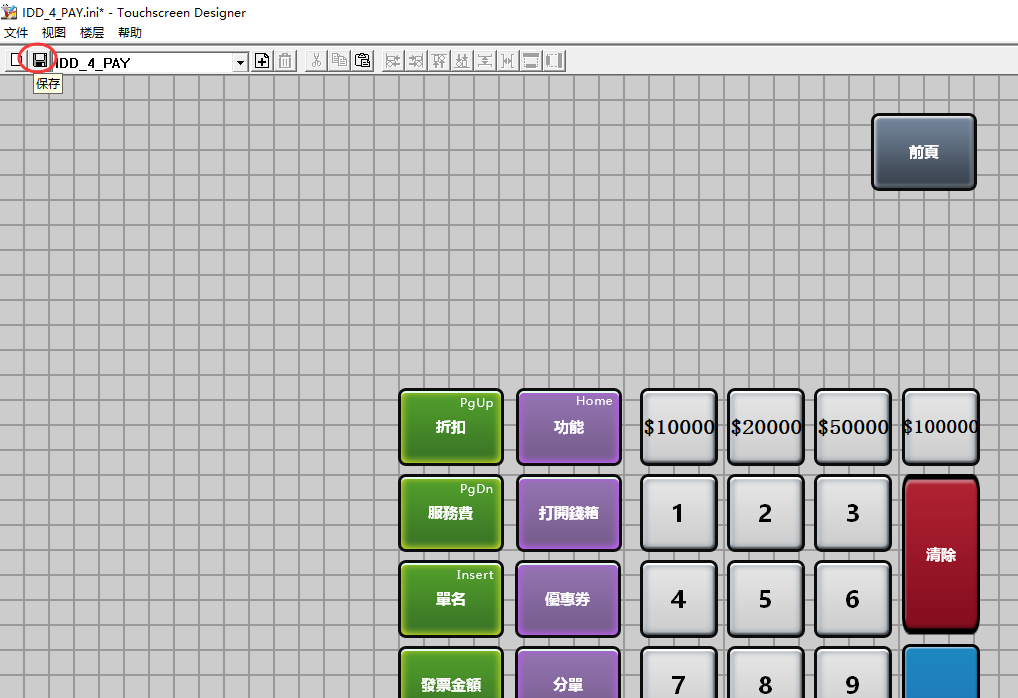Select the green 發票金額 button
Viewport: 1018px width, 698px height.
451,673
